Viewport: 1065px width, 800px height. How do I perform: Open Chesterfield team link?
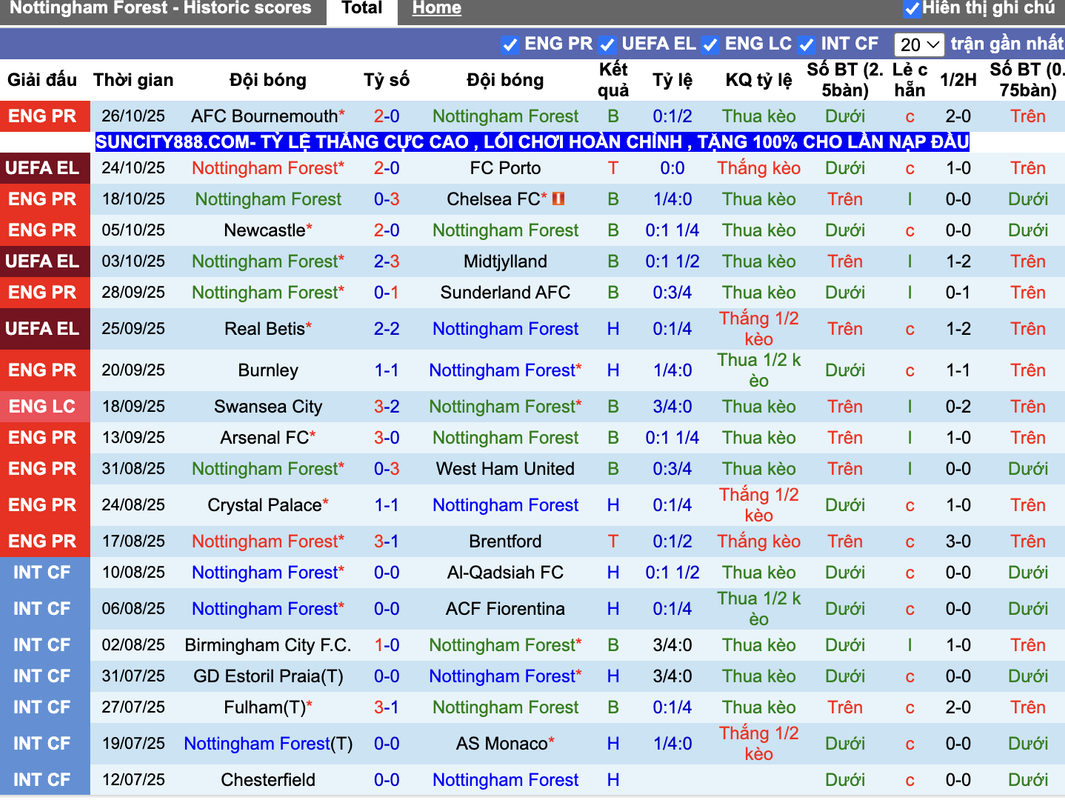click(268, 780)
